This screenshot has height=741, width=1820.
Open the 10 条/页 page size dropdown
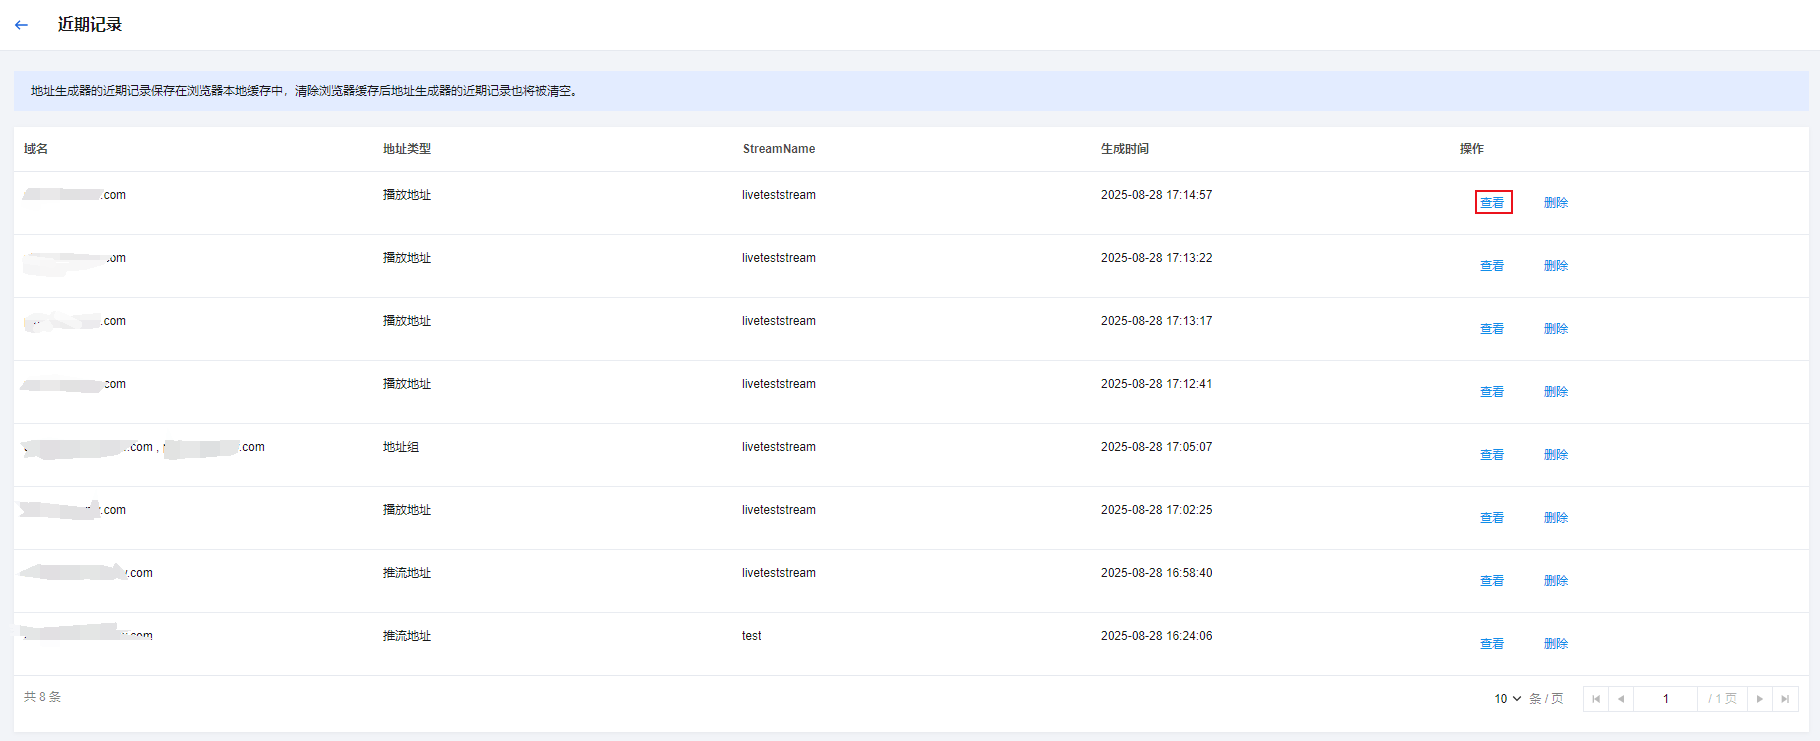coord(1508,699)
